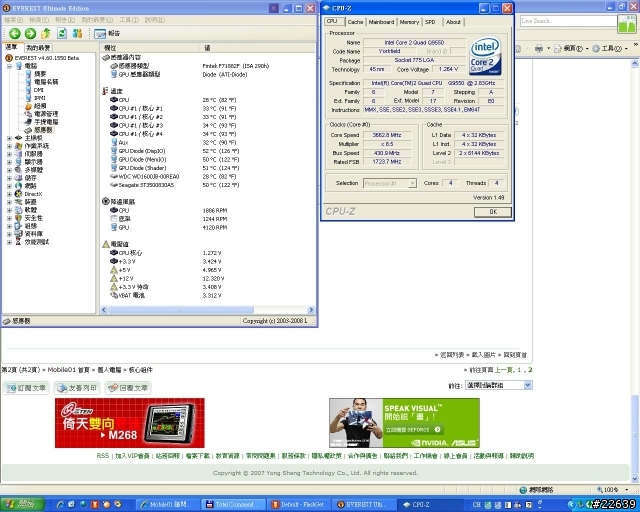Open the 說明 (Help) menu in EVEREST
The height and width of the screenshot is (512, 640).
(155, 20)
